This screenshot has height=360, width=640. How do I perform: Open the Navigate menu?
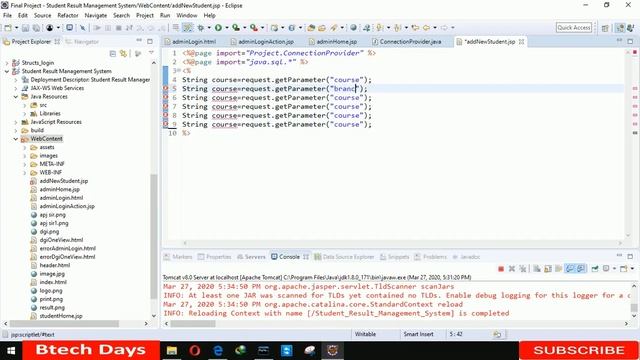(96, 16)
